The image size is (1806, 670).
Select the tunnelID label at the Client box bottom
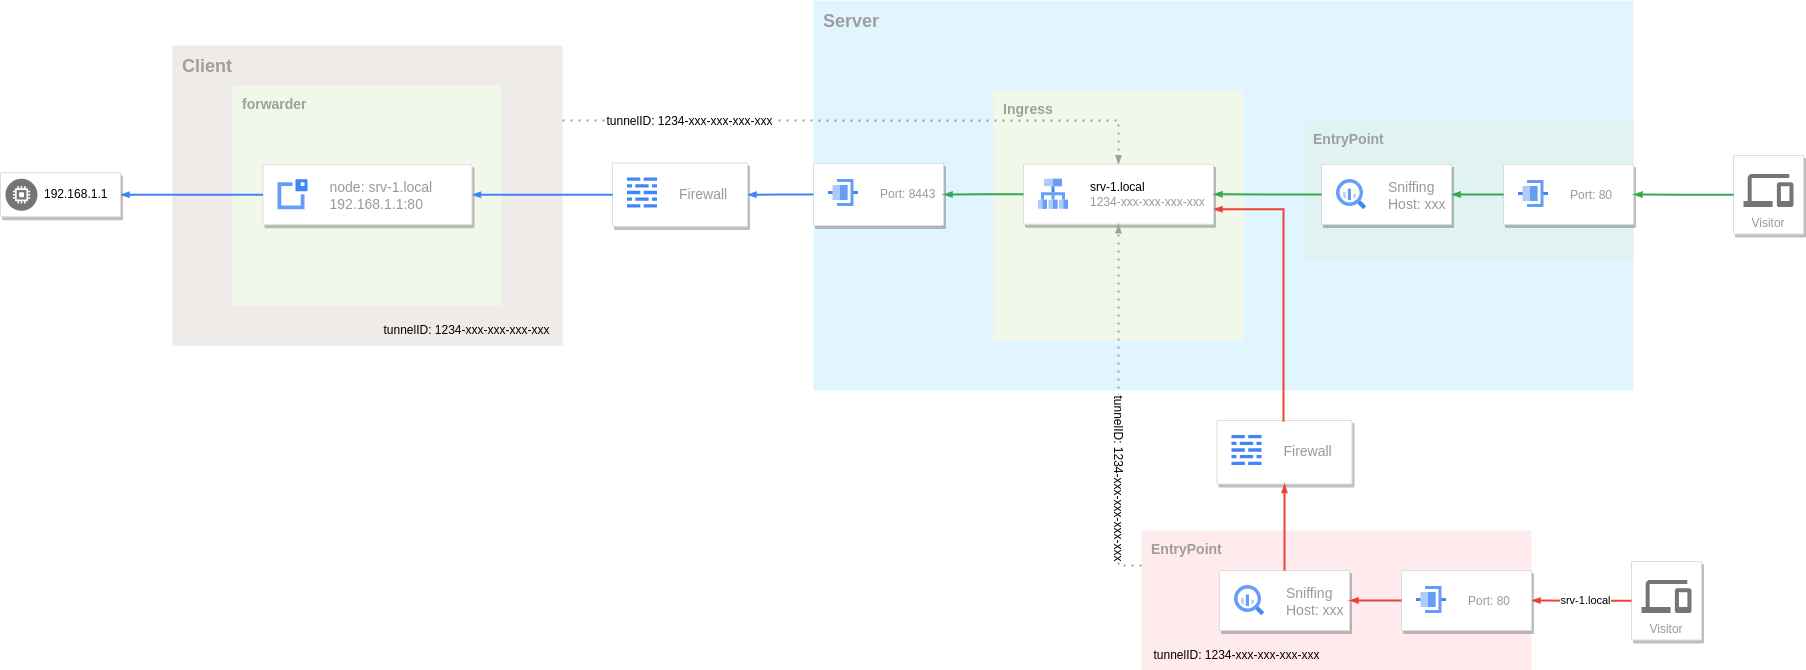(466, 330)
